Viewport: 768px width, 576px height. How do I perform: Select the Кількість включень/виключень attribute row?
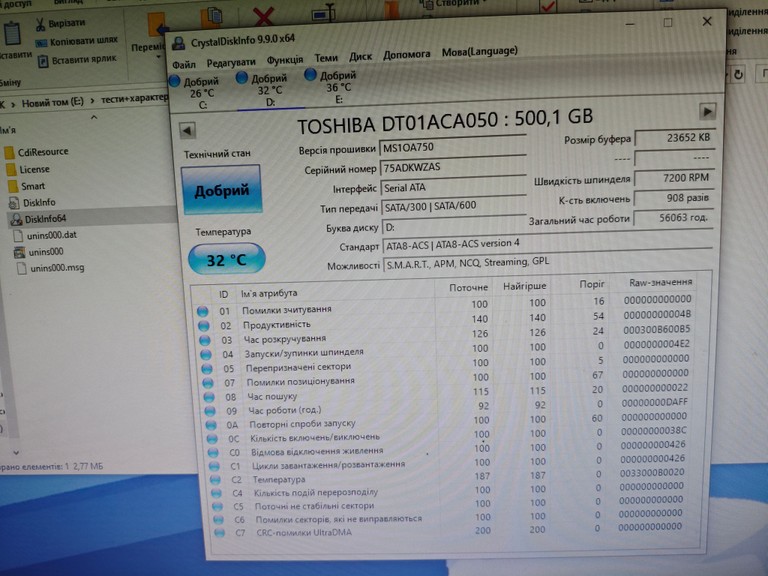[449, 435]
